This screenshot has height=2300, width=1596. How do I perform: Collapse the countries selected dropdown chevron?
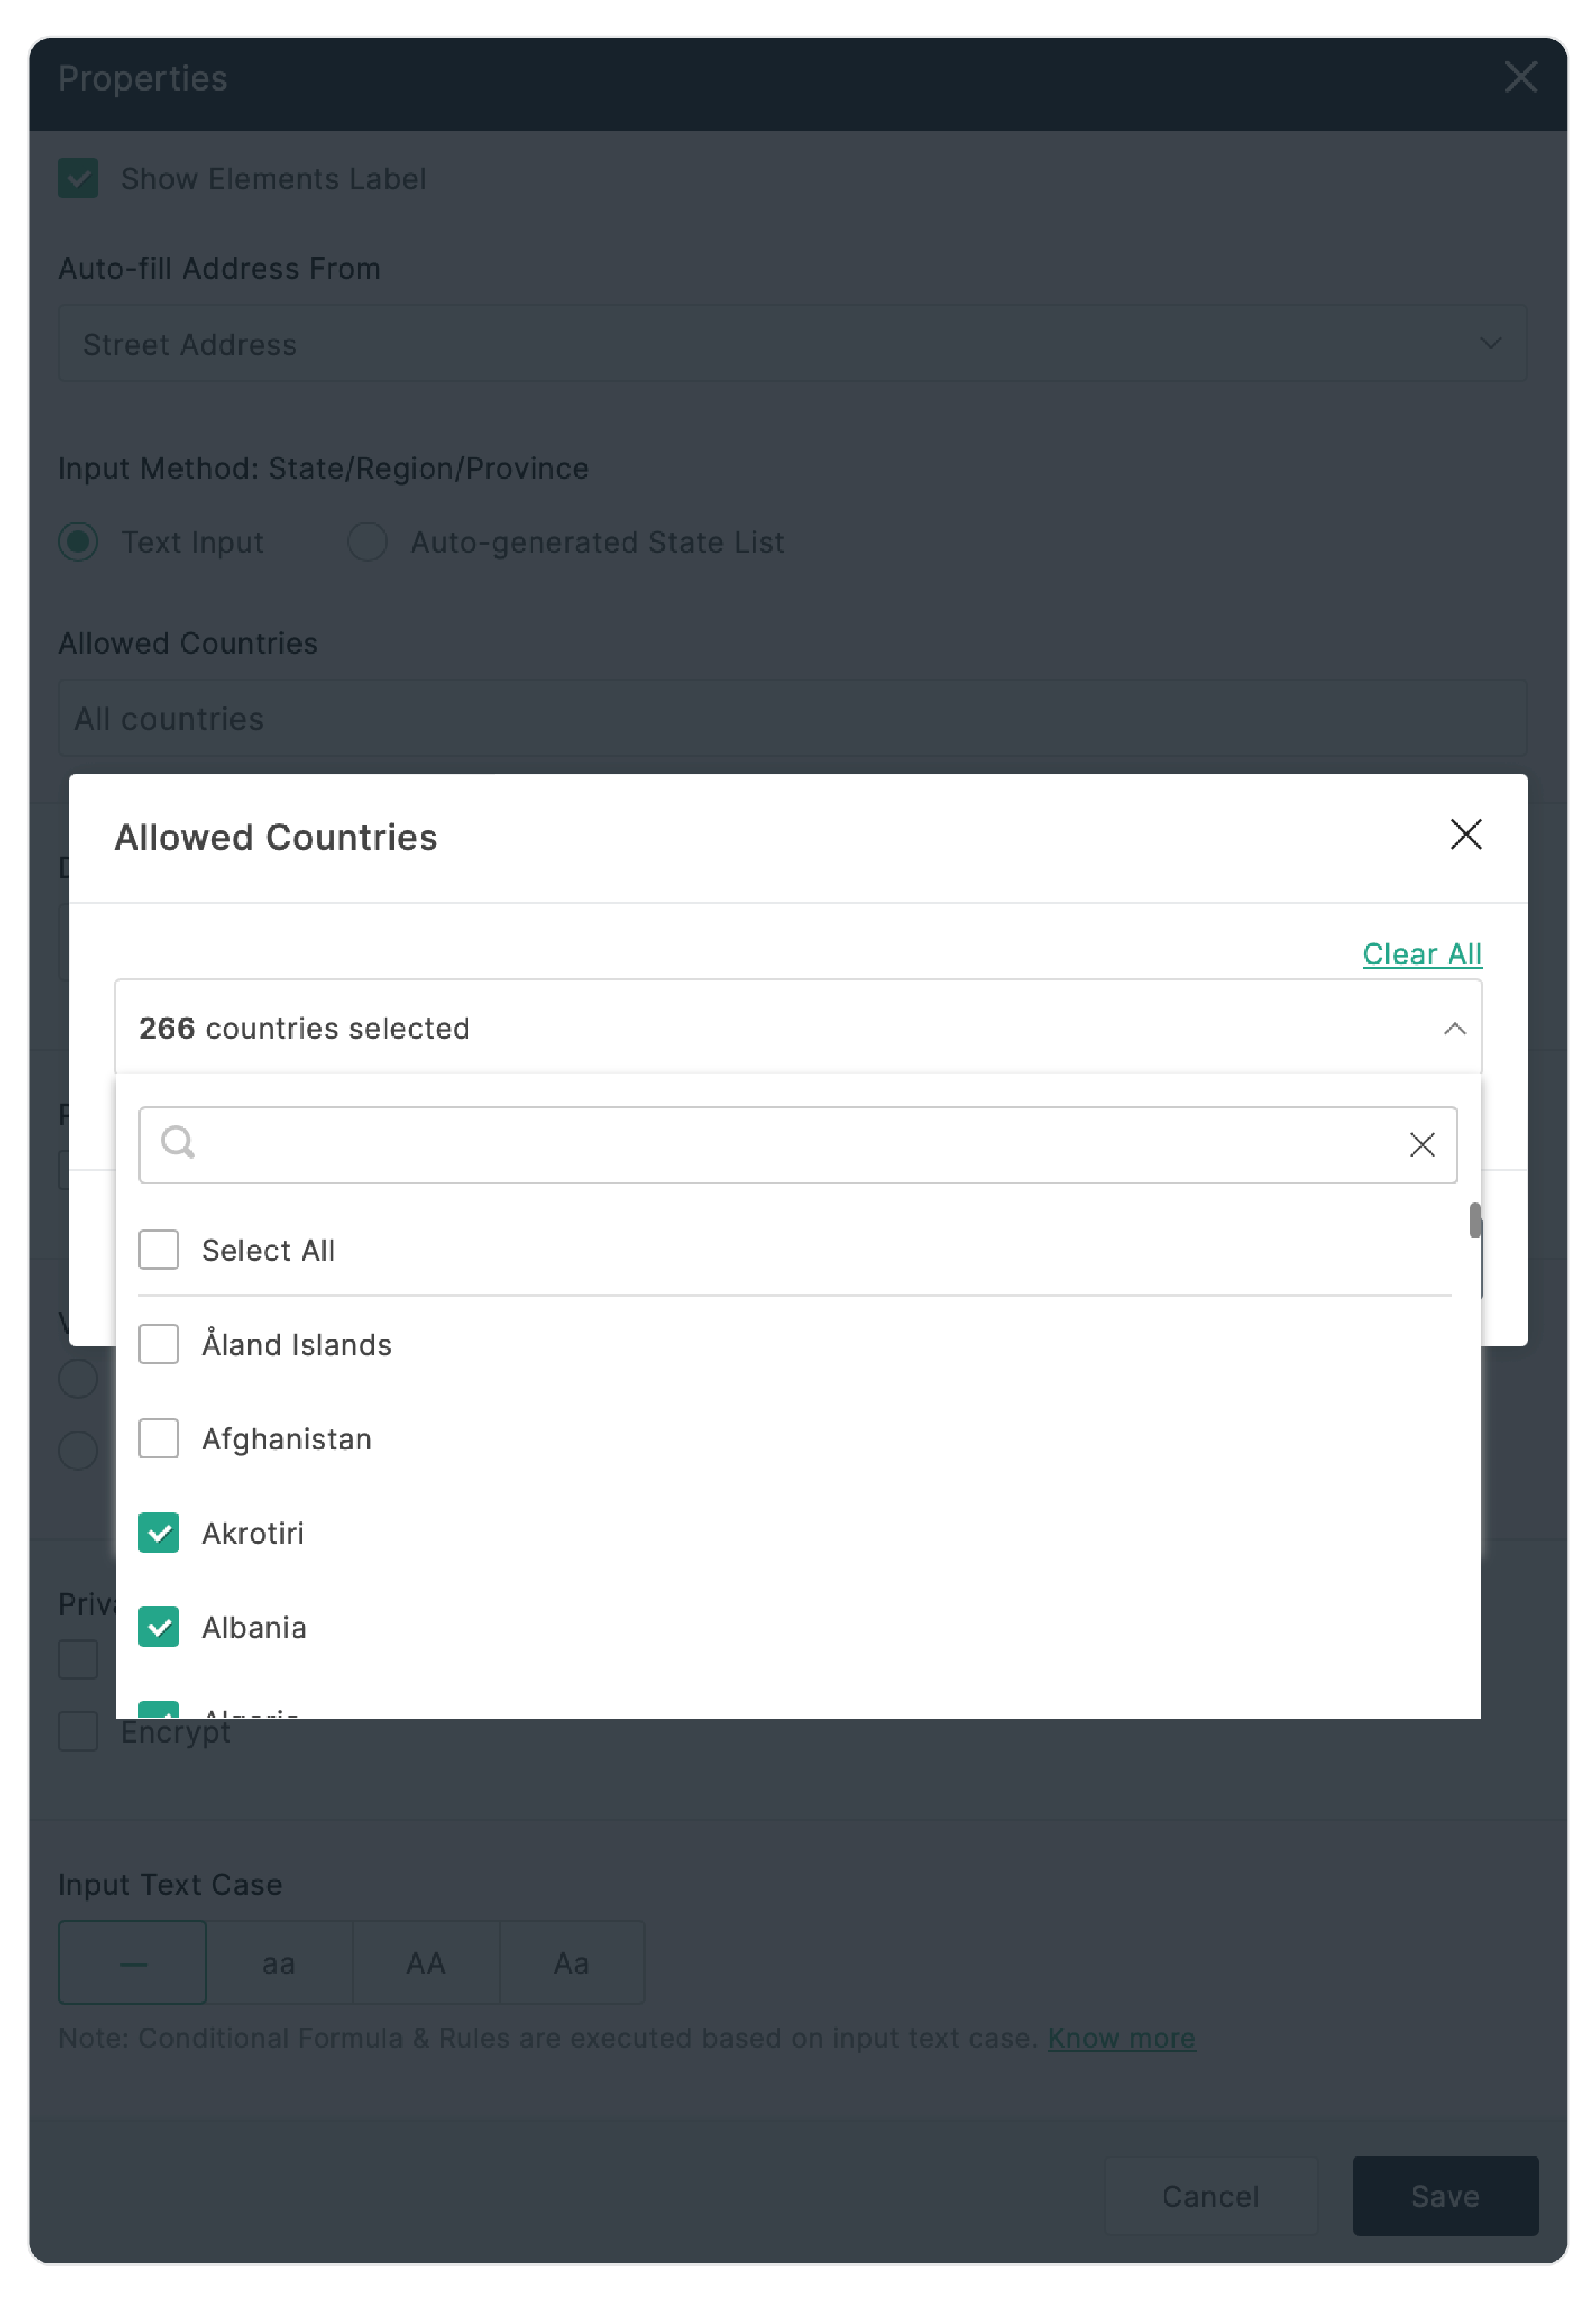click(1454, 1028)
